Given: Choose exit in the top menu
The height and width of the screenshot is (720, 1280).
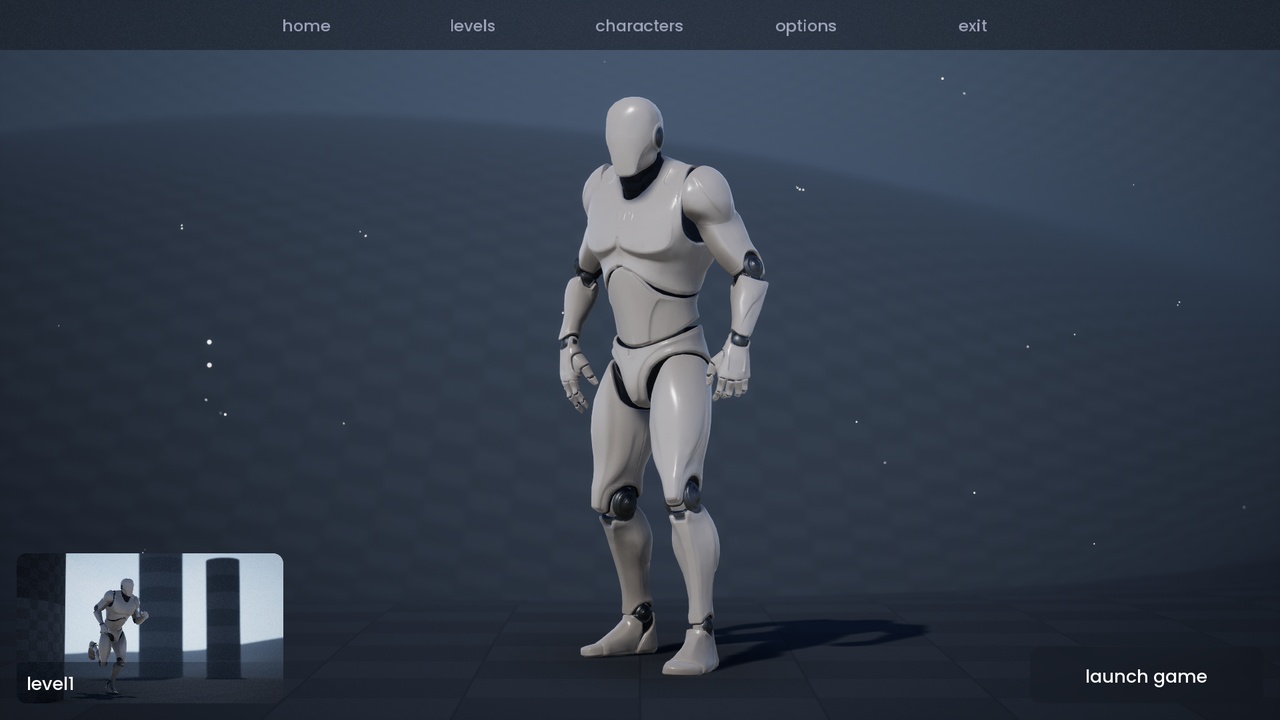Looking at the screenshot, I should [x=973, y=26].
